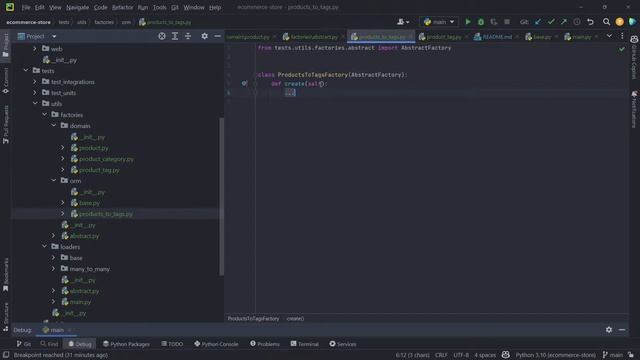Viewport: 640px width, 360px height.
Task: Show Git history clock icon
Action: pos(577,22)
